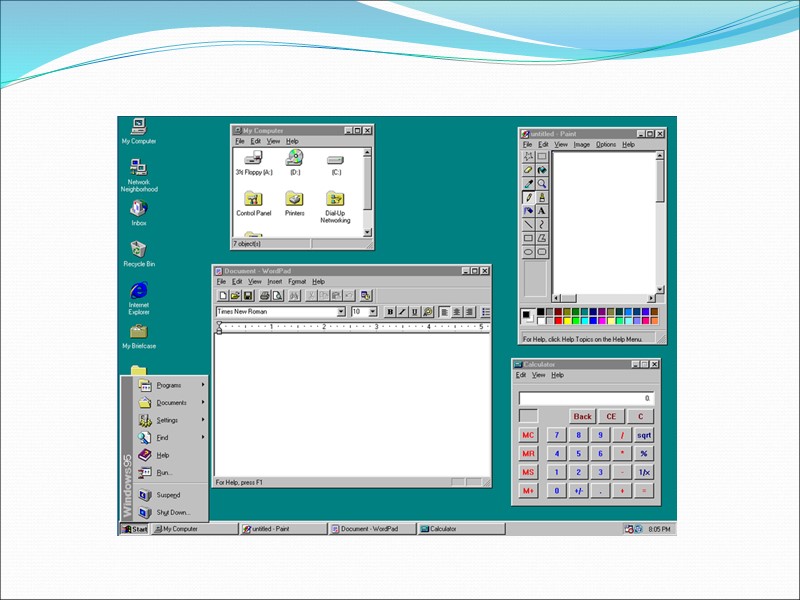Select the Text tool in Paint

(542, 211)
